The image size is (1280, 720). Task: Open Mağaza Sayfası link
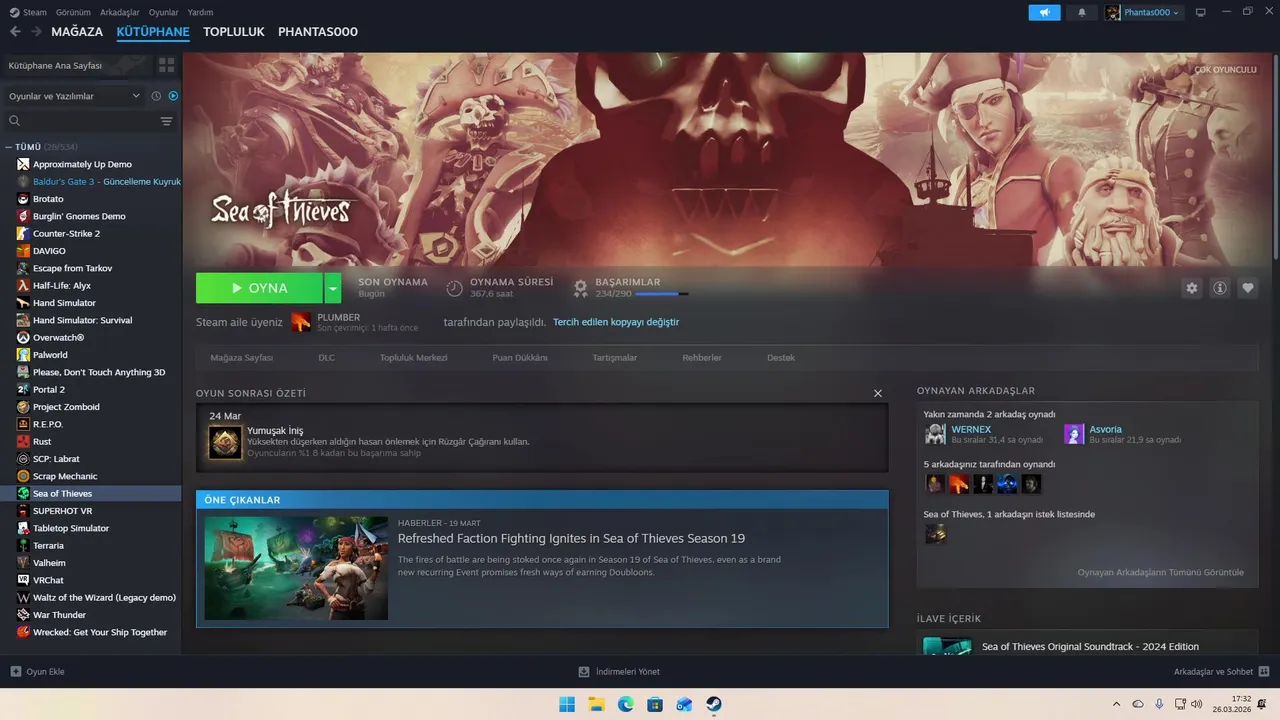[x=241, y=357]
